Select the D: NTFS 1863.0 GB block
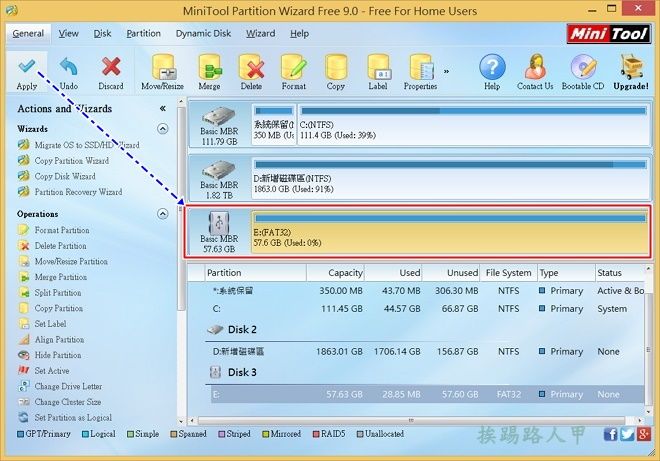The height and width of the screenshot is (461, 660). coord(450,178)
